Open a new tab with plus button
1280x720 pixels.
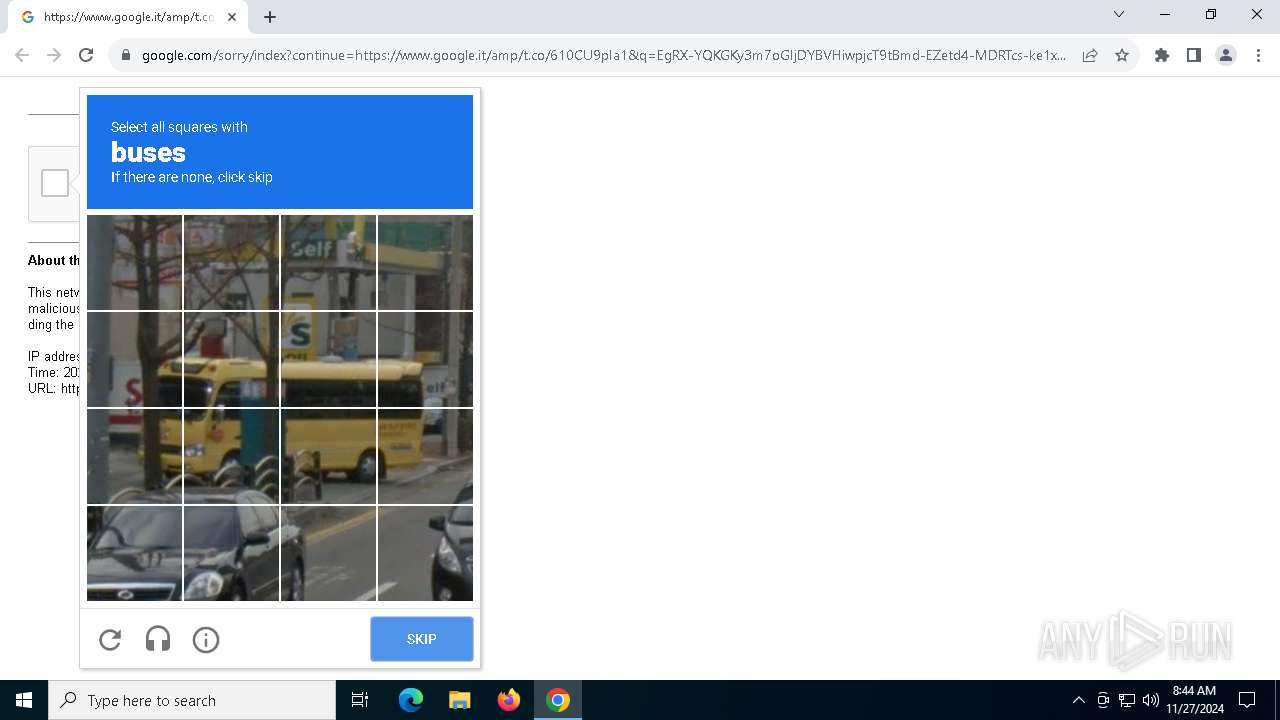tap(270, 17)
